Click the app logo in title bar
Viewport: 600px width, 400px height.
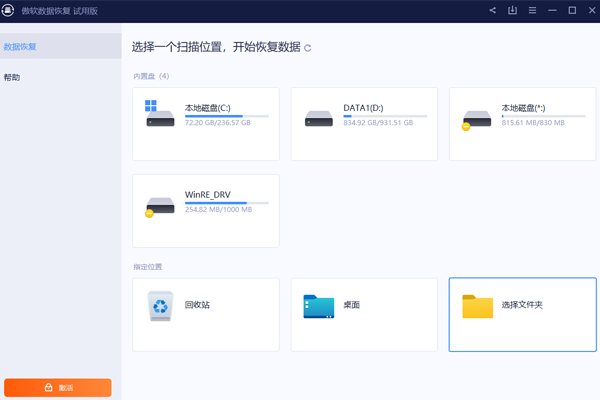tap(9, 11)
